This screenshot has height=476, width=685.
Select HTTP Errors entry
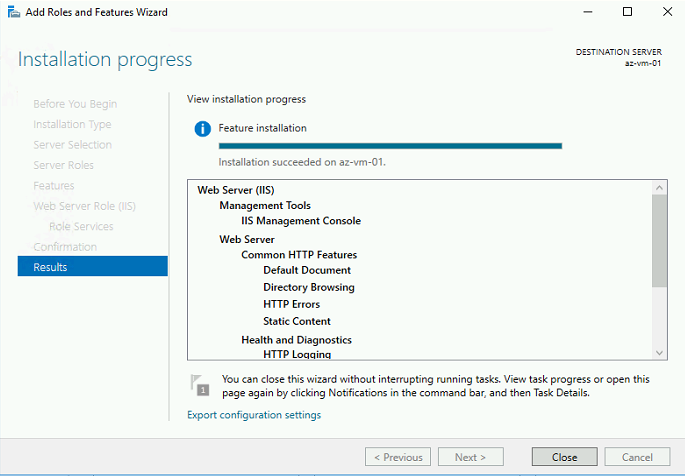(291, 304)
